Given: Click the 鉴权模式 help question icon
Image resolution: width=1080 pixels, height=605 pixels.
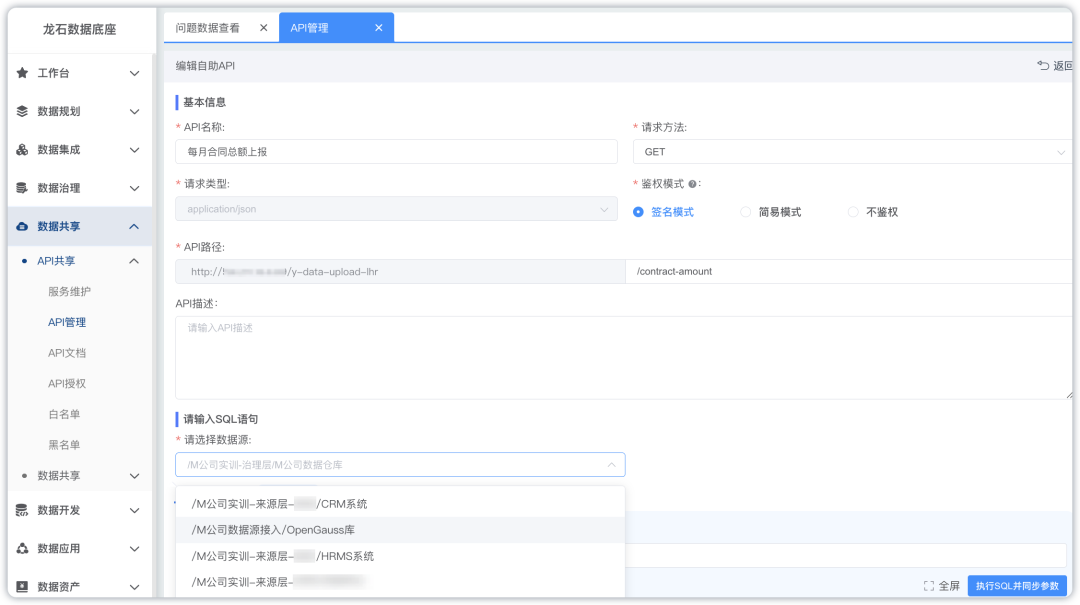Looking at the screenshot, I should (692, 184).
